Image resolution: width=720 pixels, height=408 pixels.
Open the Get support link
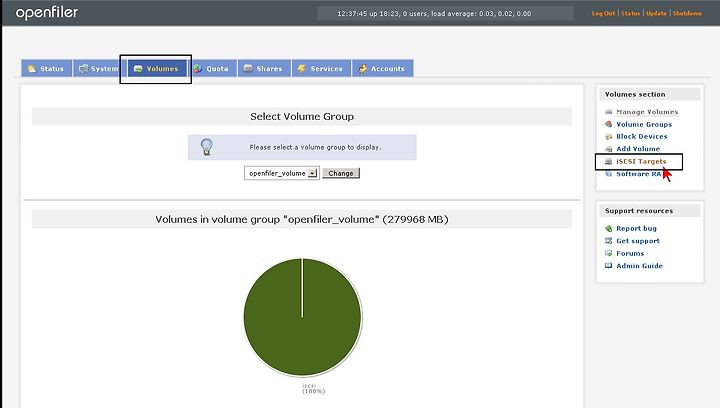point(637,240)
